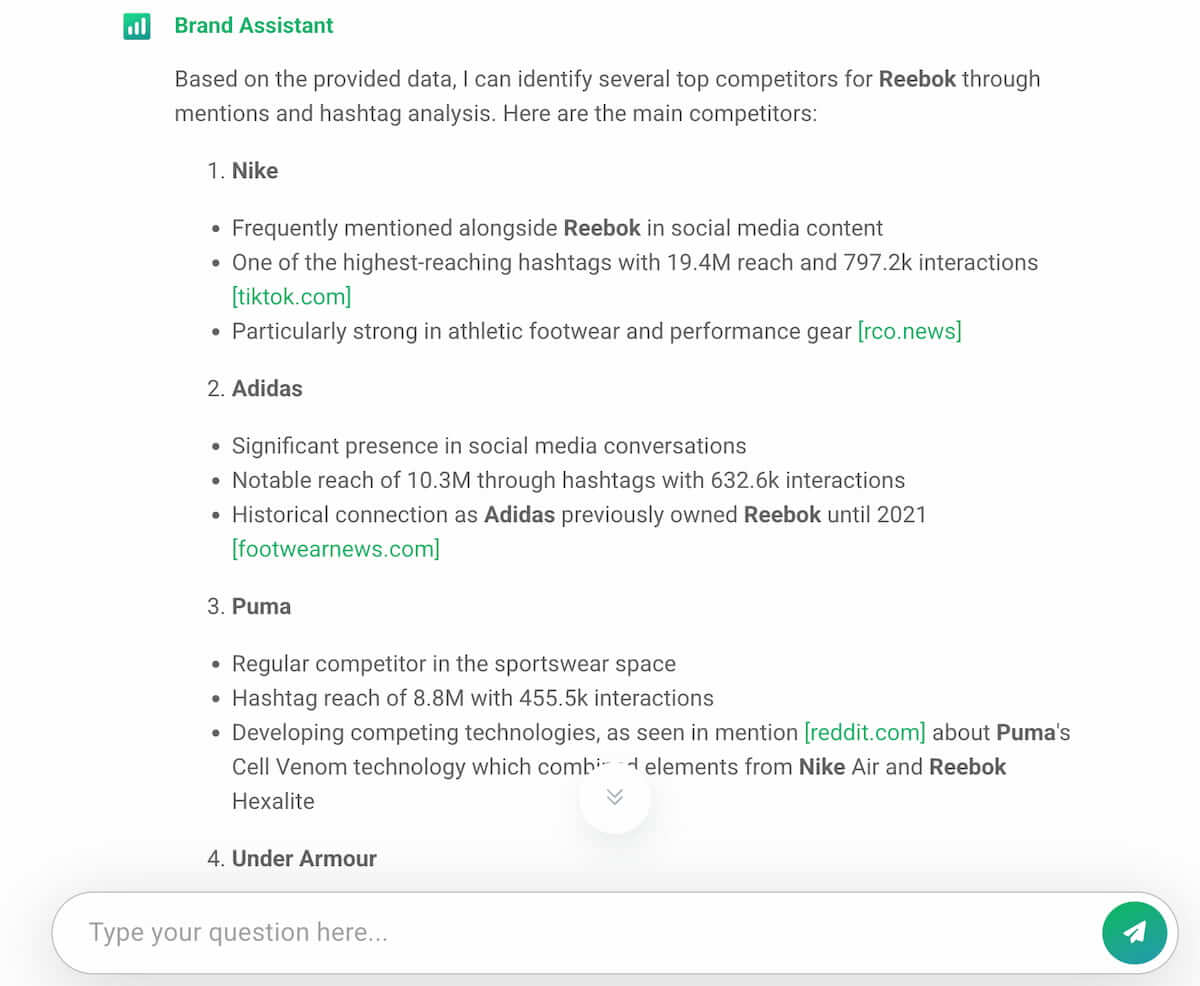
Task: Click the Adidas ownership history bullet
Action: (578, 514)
